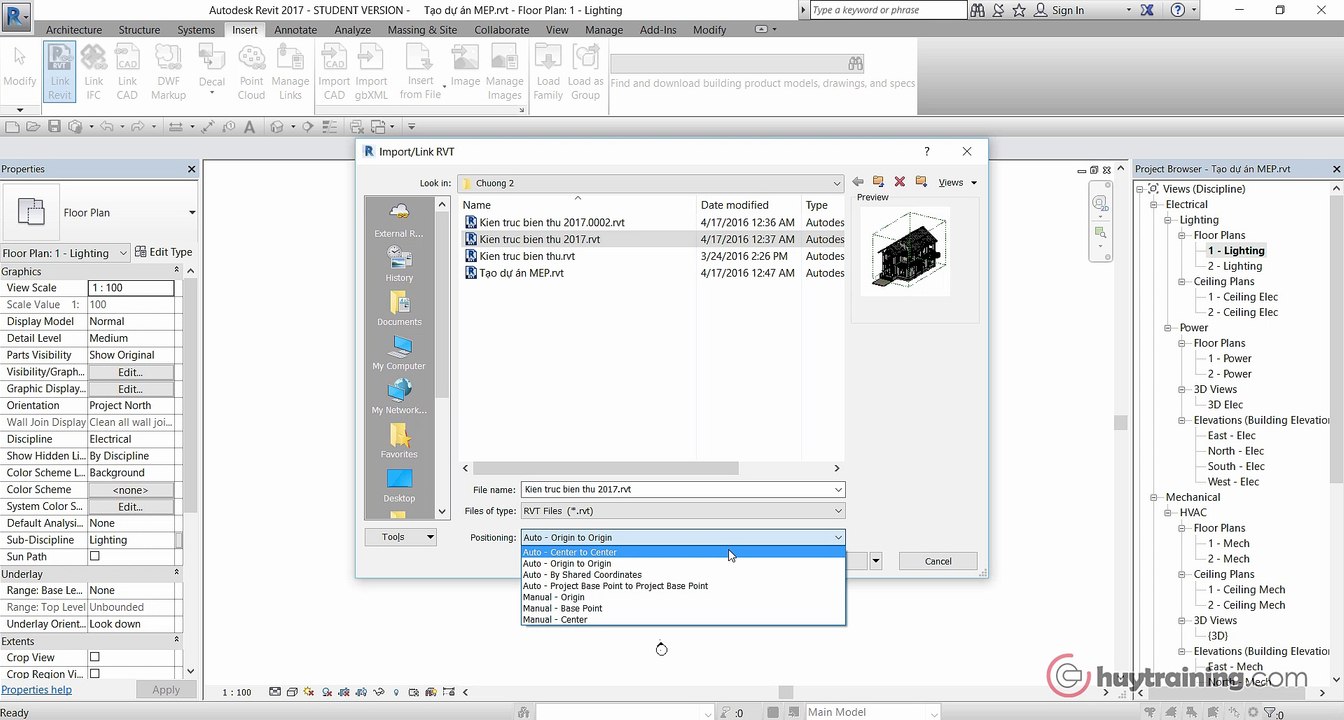
Task: Collapse the Power node in Project Browser
Action: point(1170,328)
